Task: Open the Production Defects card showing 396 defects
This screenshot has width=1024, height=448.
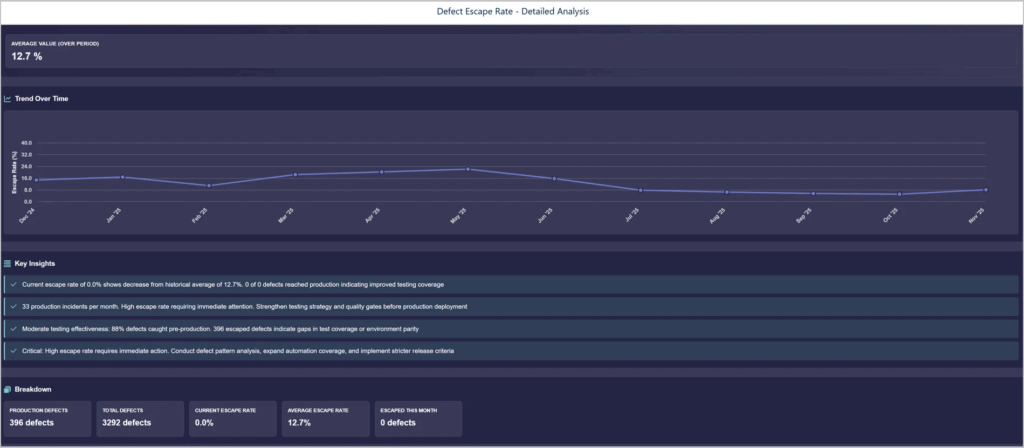Action: tap(48, 418)
